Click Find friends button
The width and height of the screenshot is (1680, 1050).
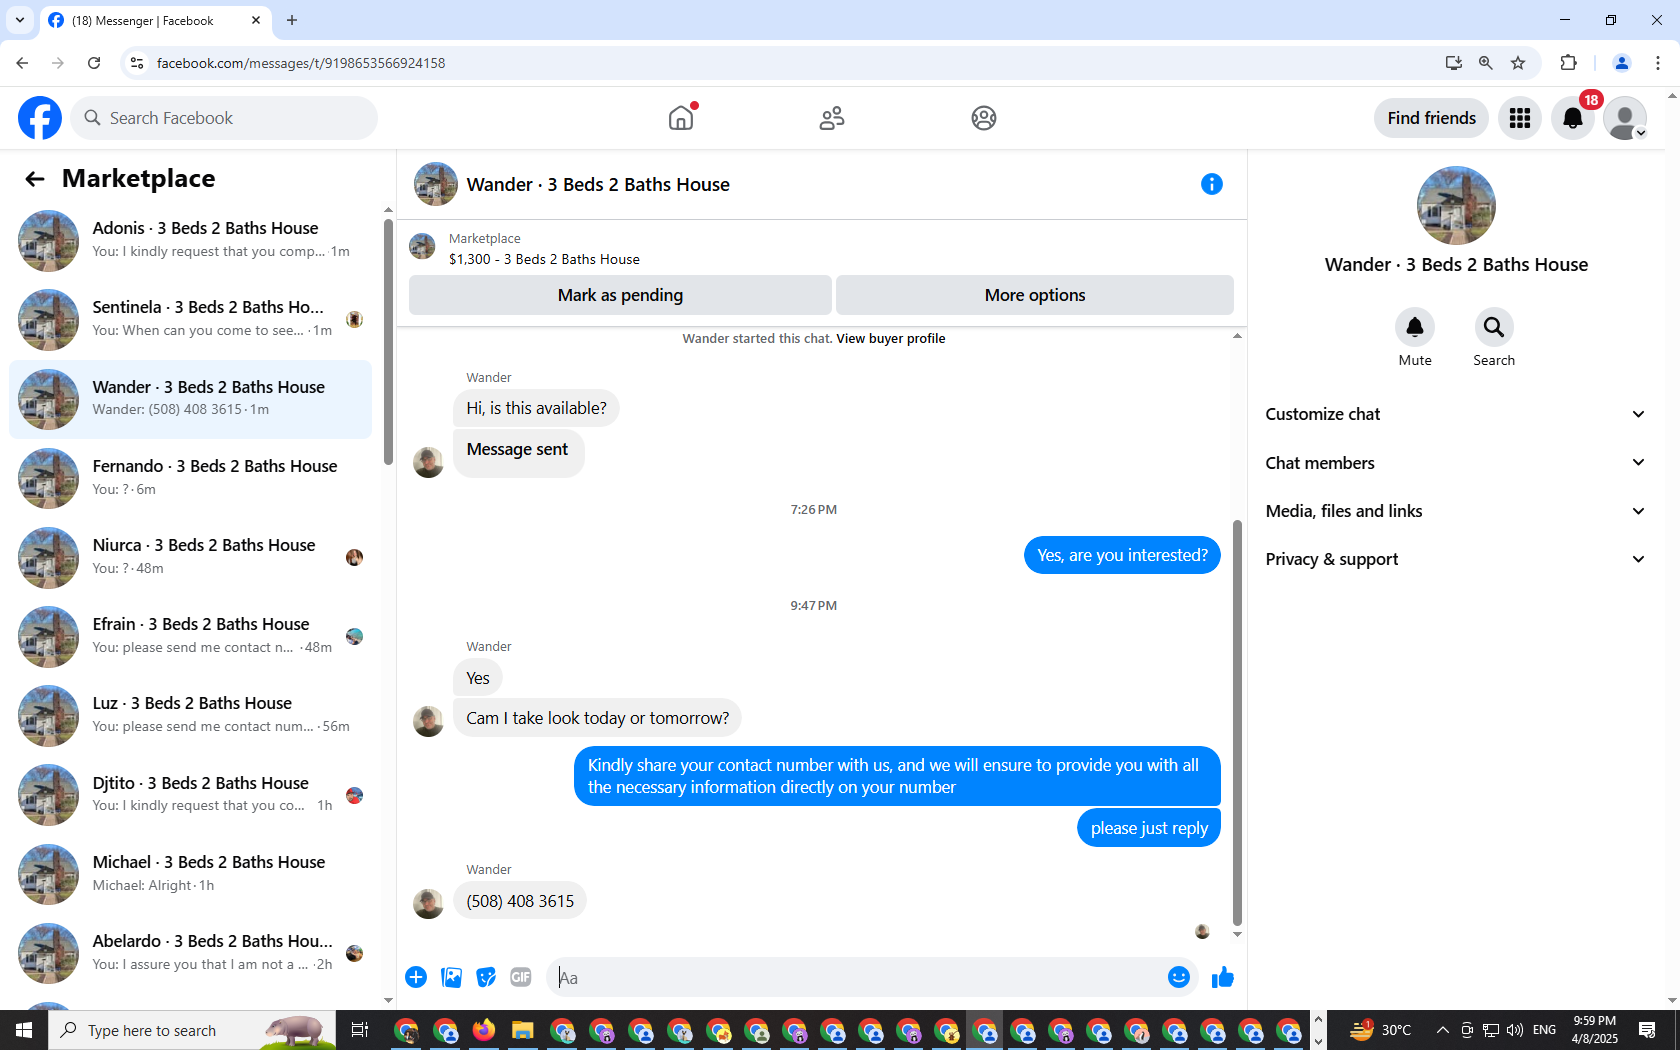point(1431,118)
